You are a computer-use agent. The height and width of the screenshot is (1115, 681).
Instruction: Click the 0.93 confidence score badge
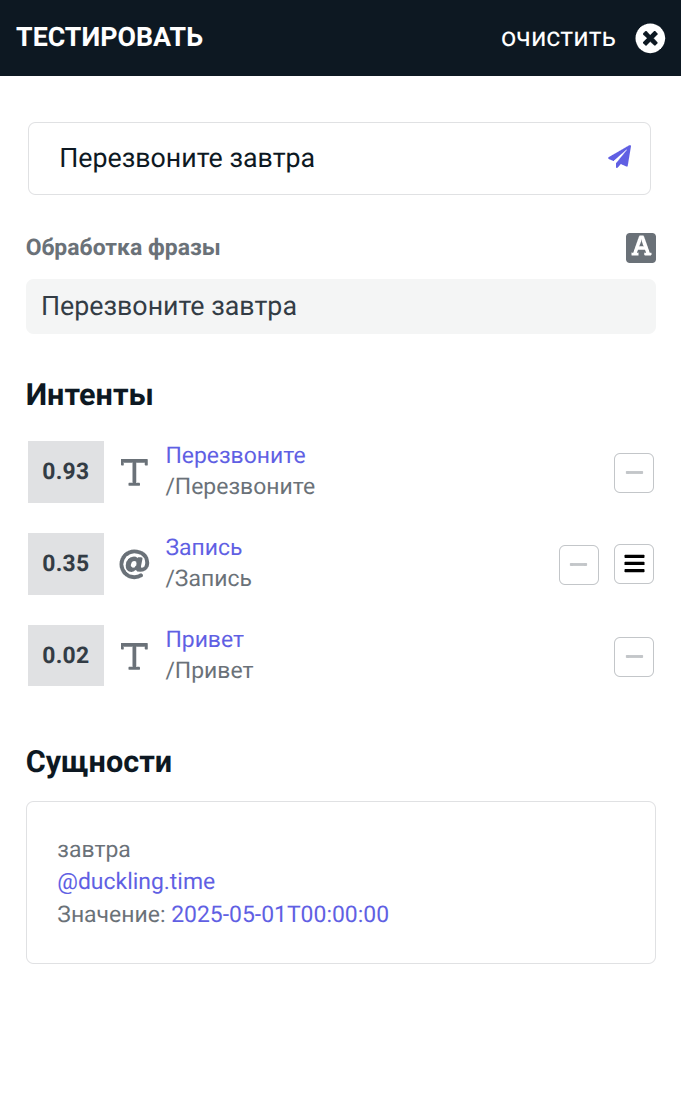coord(66,472)
